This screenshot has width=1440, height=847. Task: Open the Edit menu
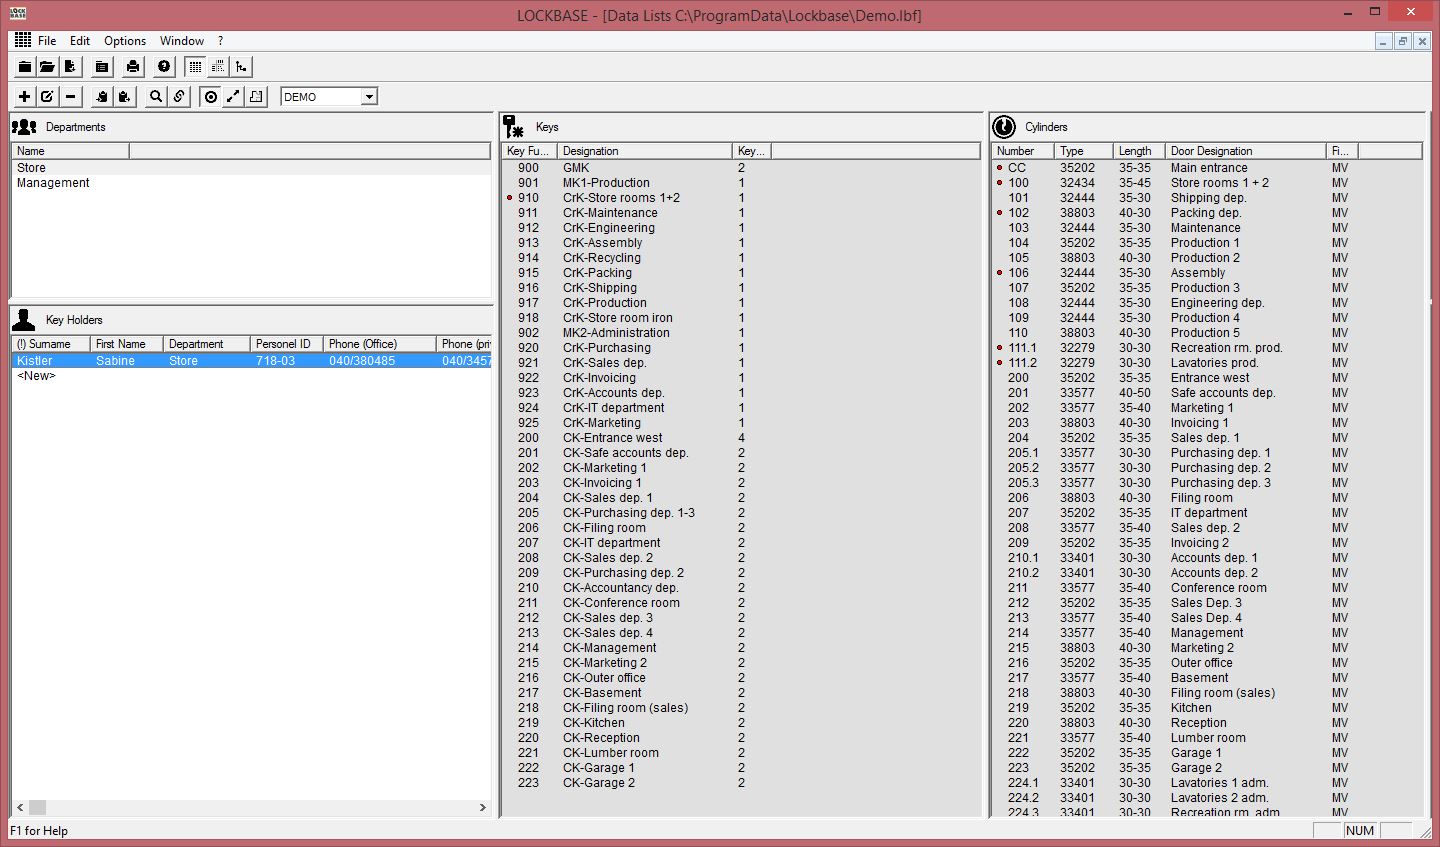[x=80, y=41]
